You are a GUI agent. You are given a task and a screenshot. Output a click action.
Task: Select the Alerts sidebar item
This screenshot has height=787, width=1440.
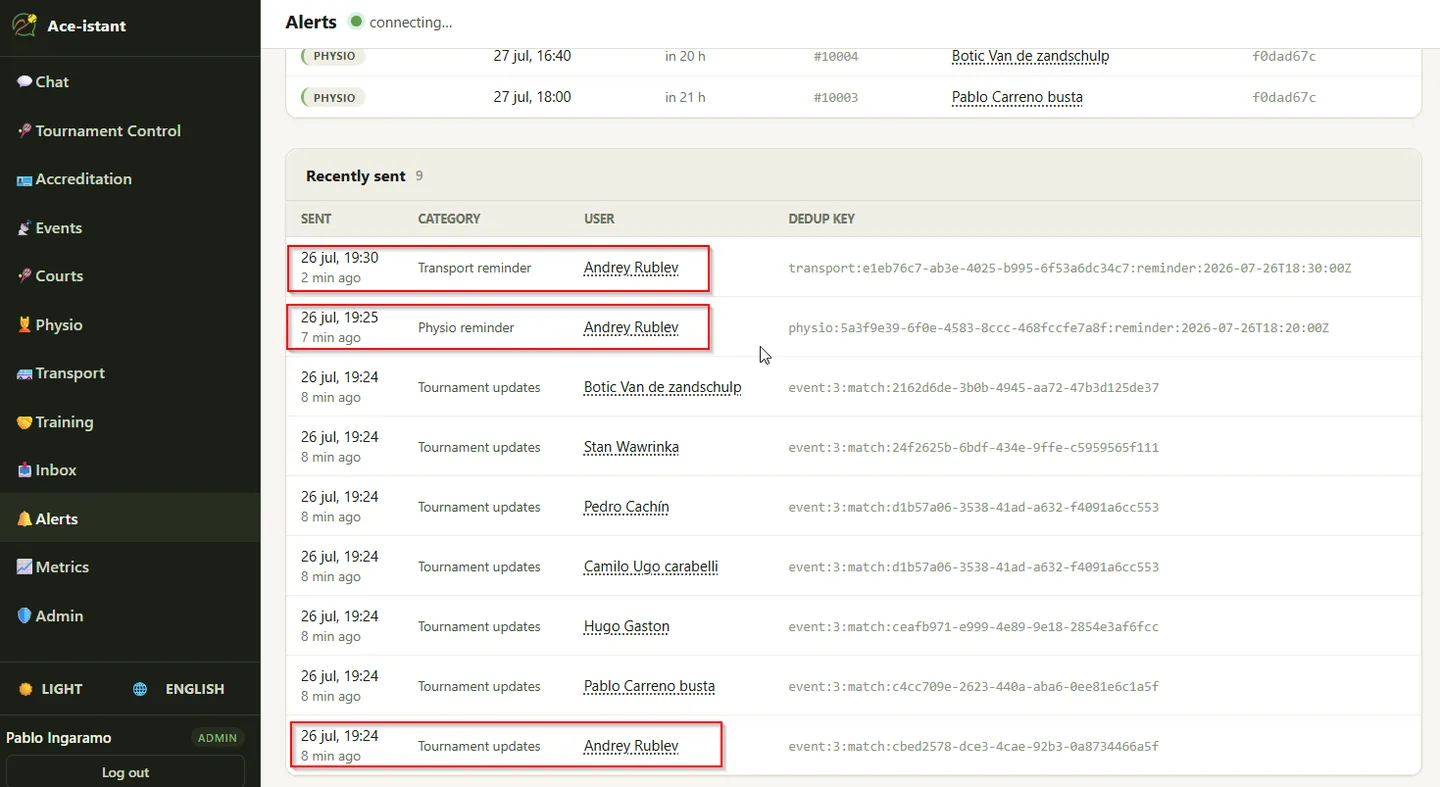130,519
